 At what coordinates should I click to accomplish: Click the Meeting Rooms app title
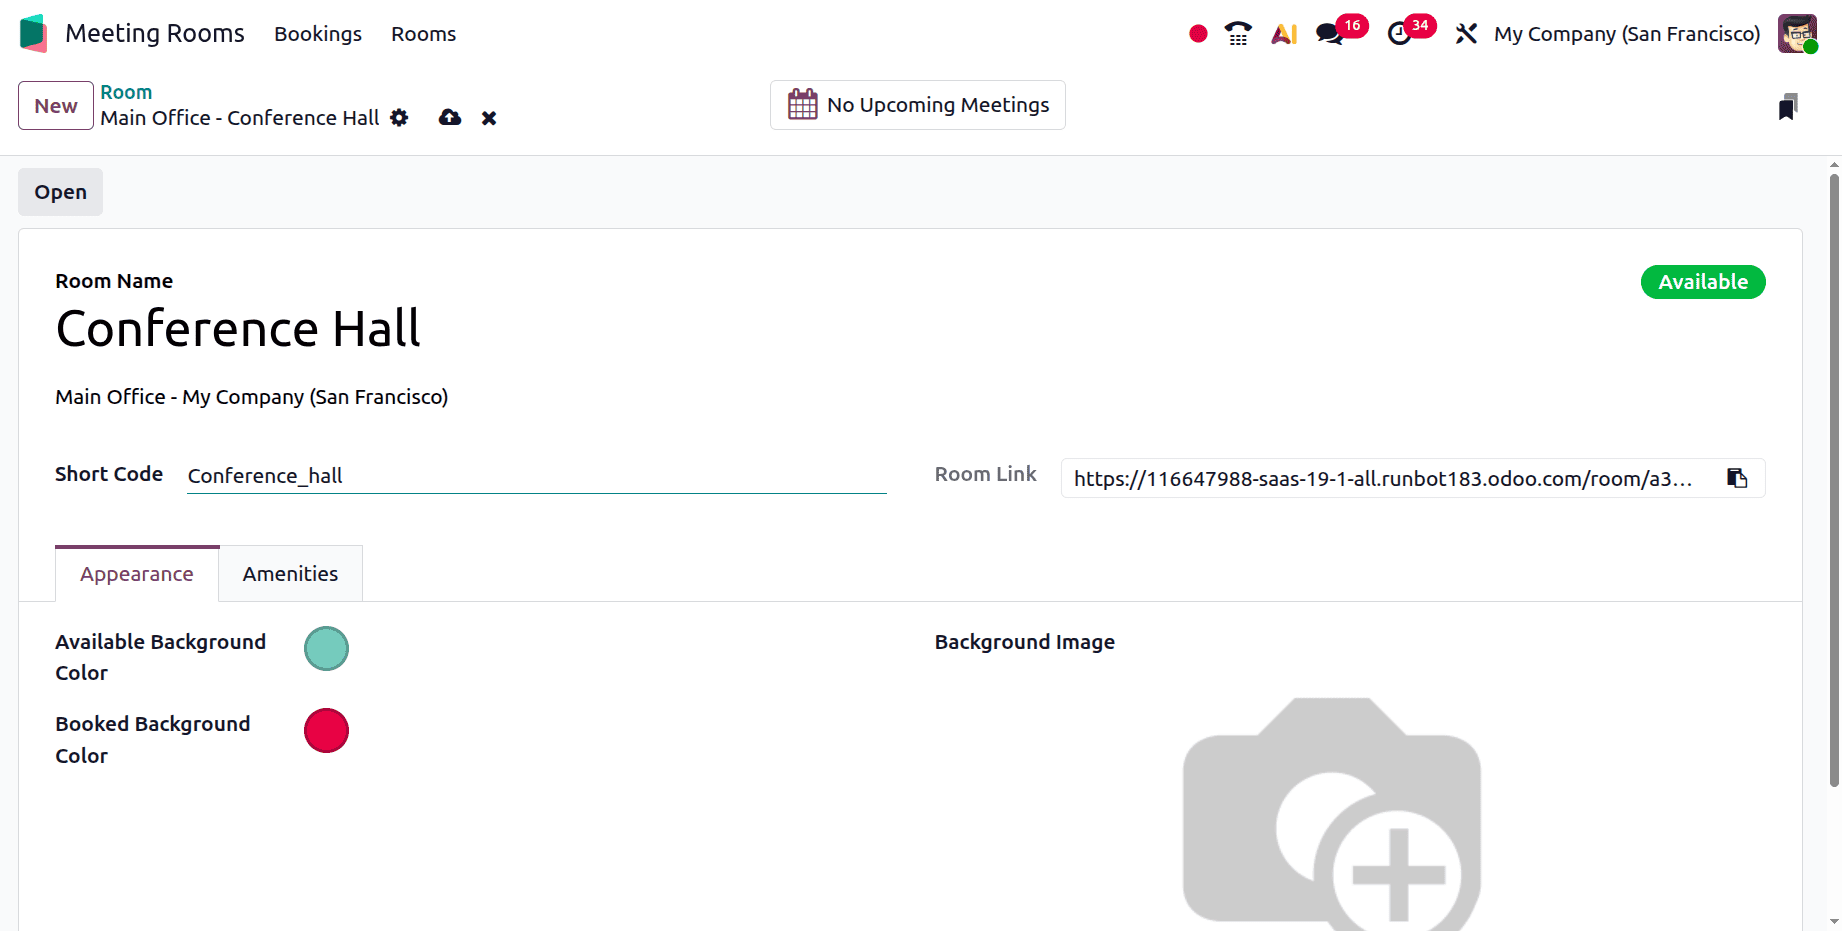(155, 34)
